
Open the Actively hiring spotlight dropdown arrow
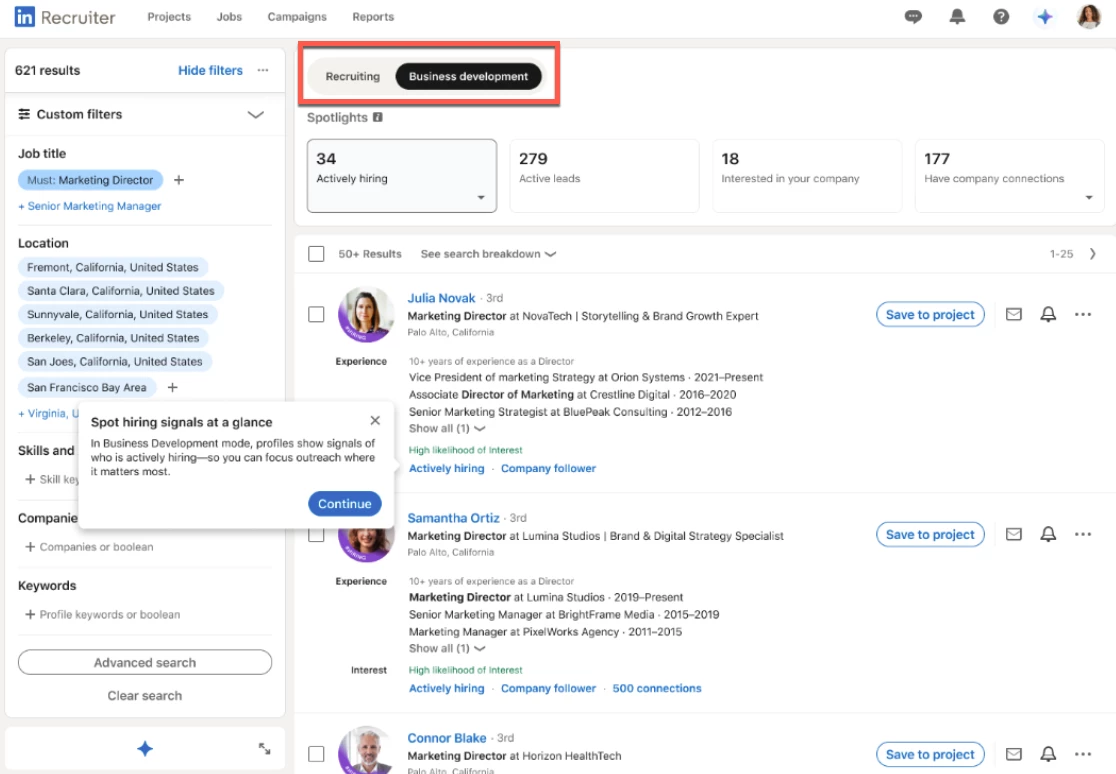pos(481,197)
